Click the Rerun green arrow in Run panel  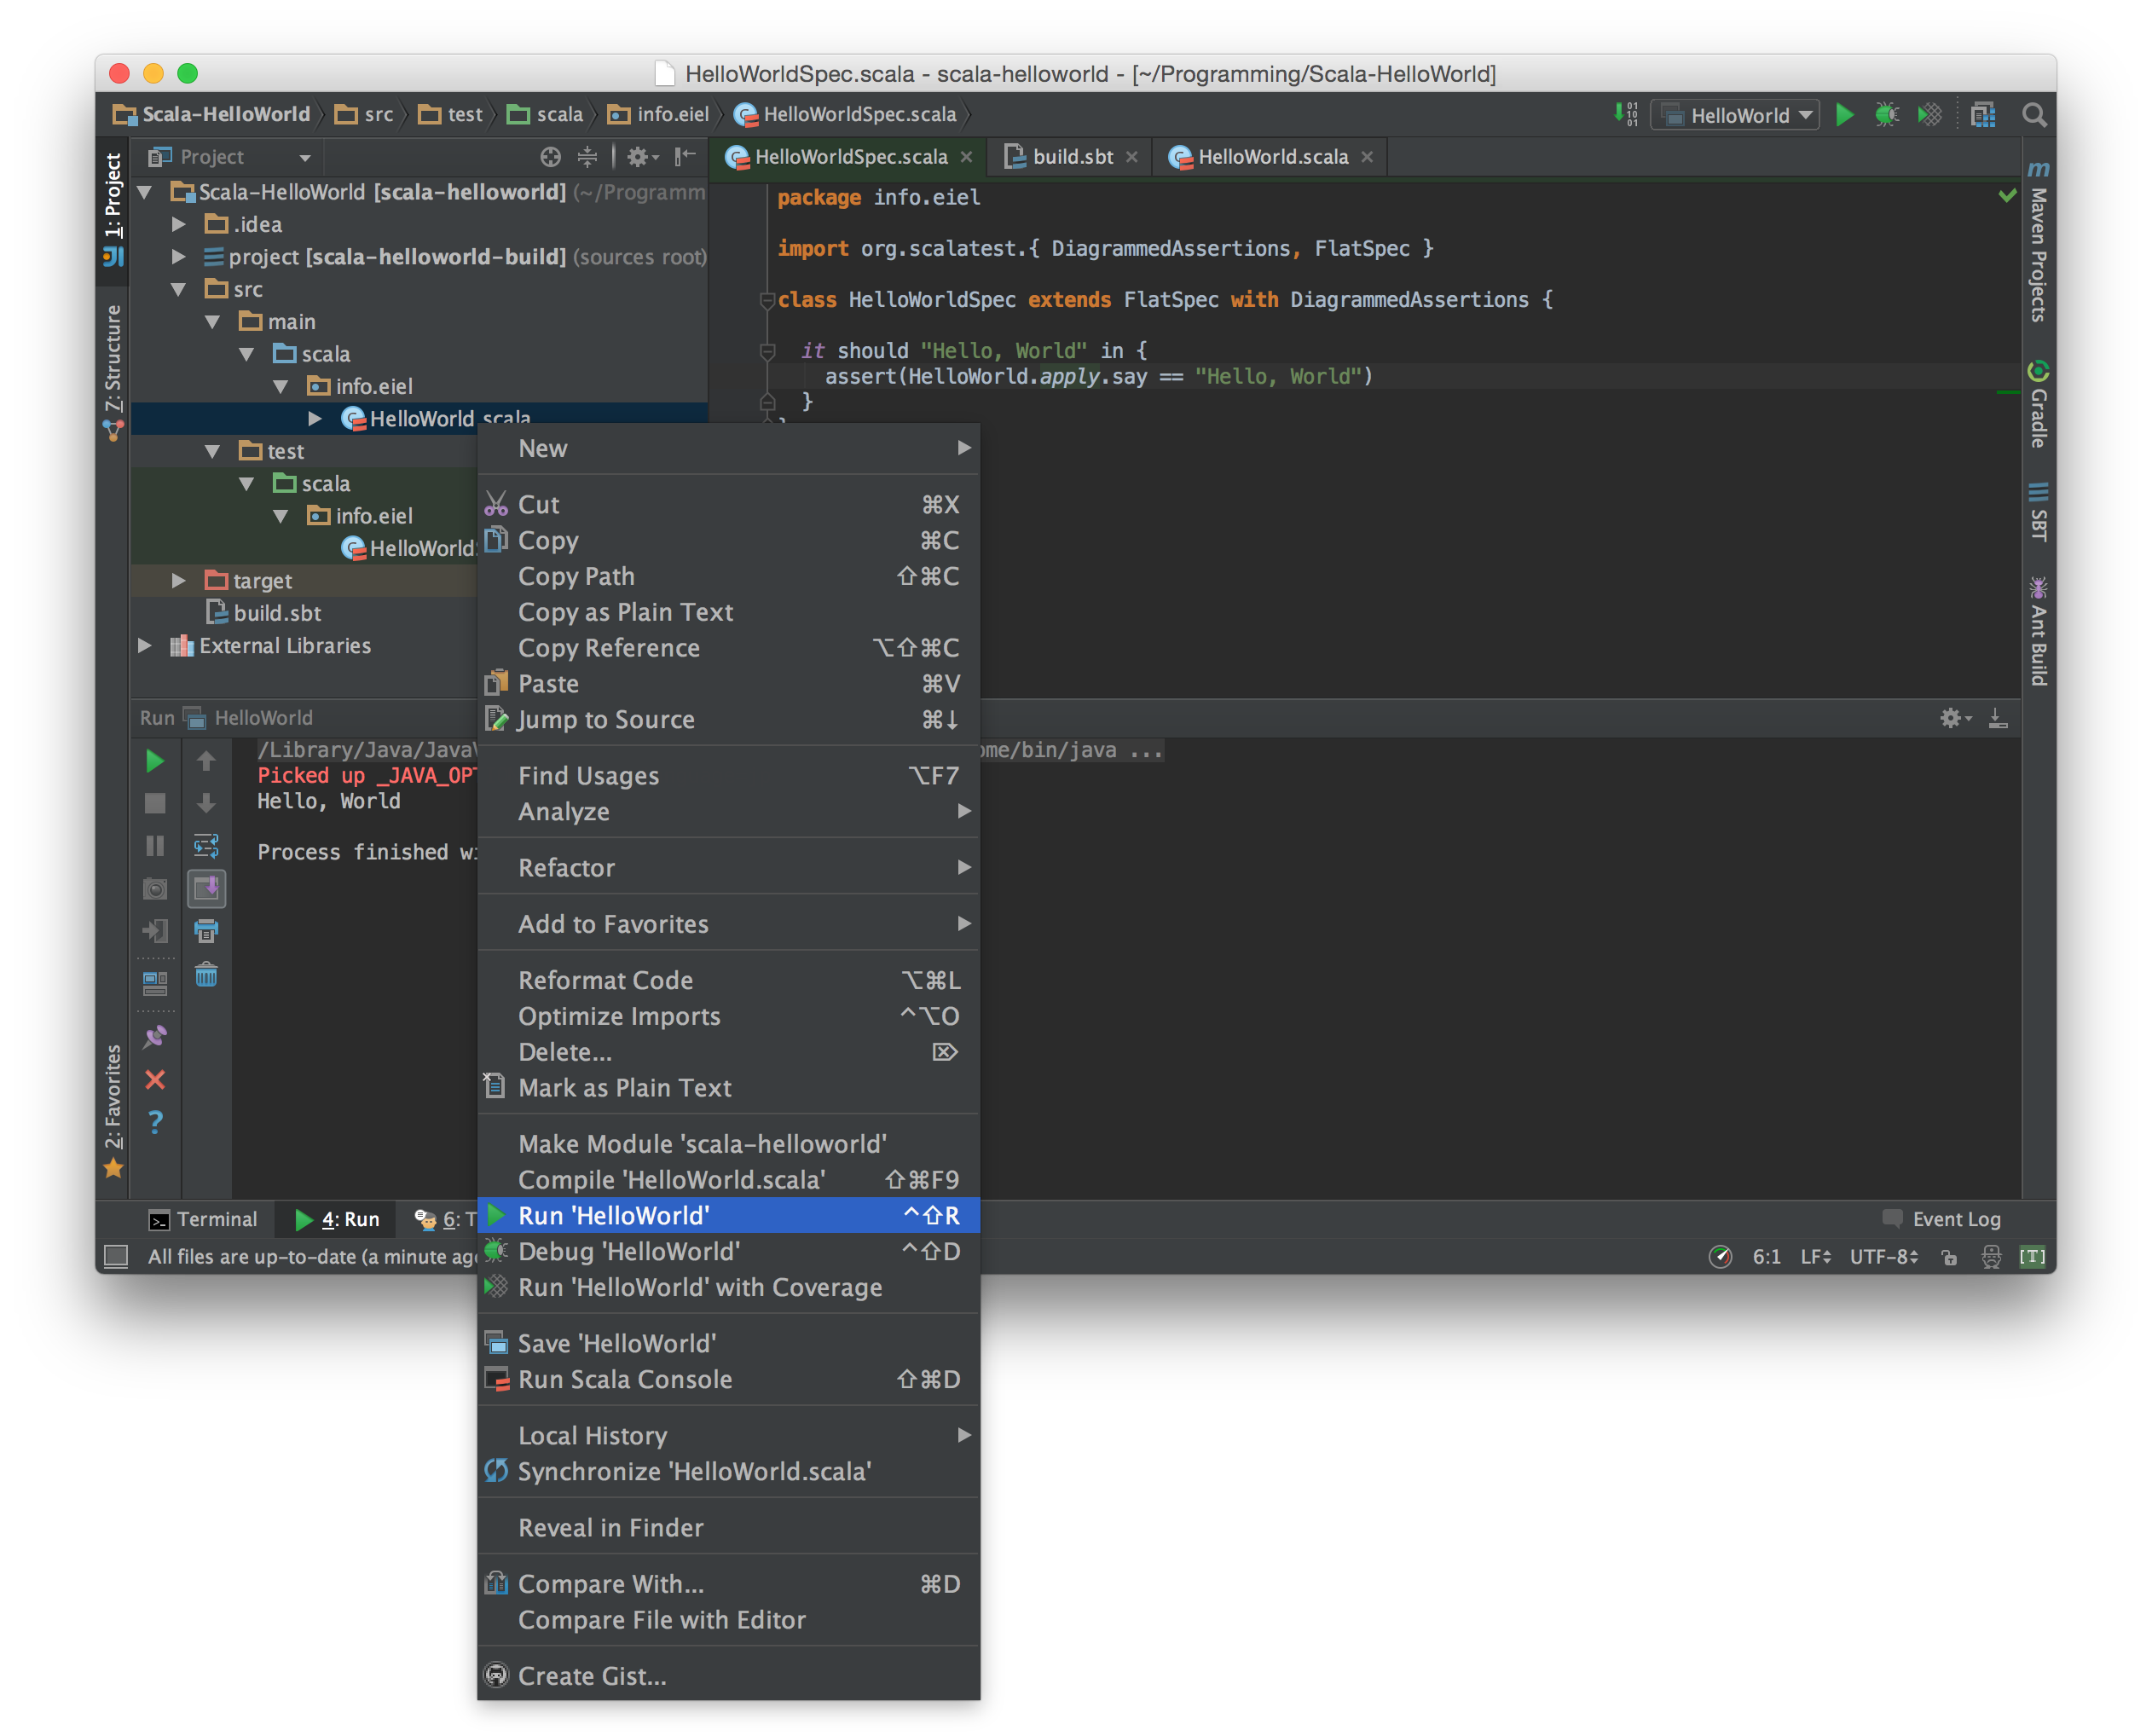pyautogui.click(x=155, y=761)
